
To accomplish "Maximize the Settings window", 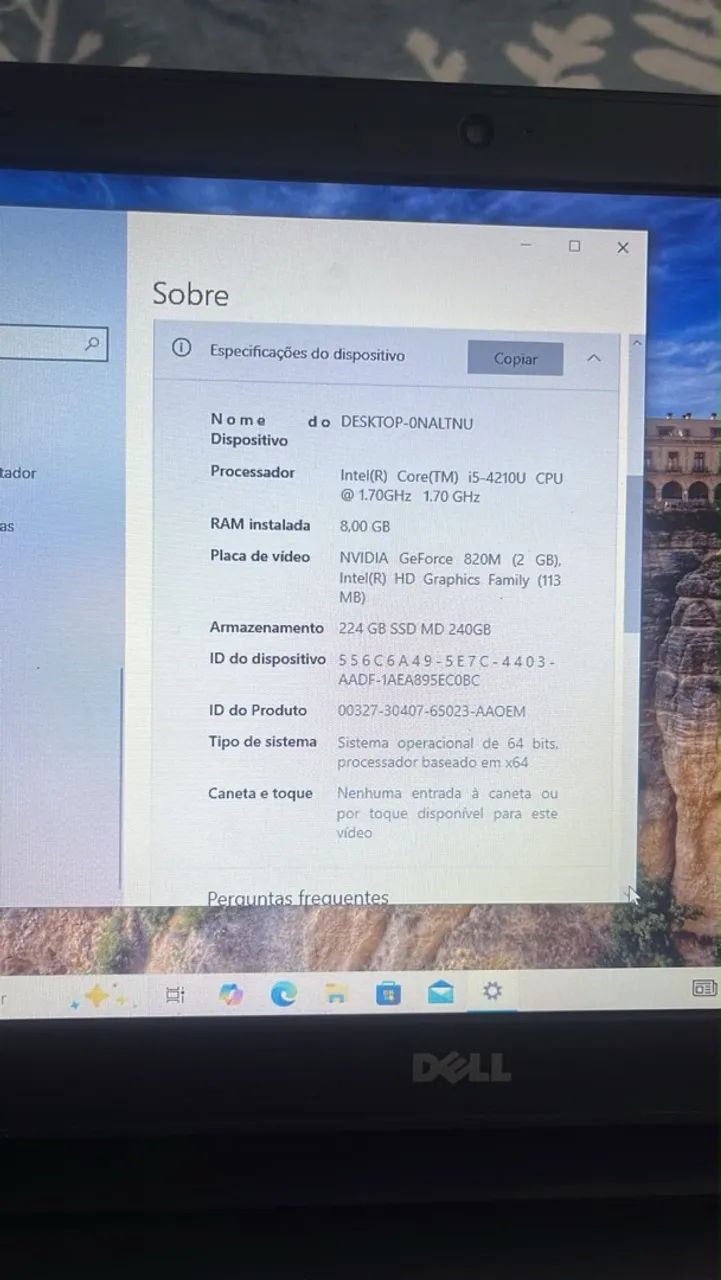I will pyautogui.click(x=574, y=246).
